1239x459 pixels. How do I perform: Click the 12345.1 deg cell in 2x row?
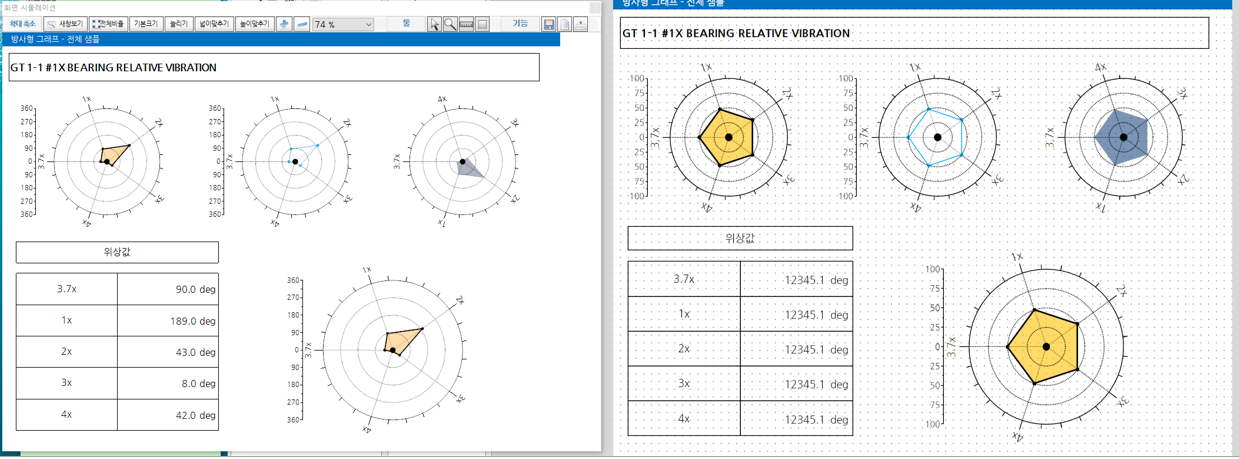(797, 349)
